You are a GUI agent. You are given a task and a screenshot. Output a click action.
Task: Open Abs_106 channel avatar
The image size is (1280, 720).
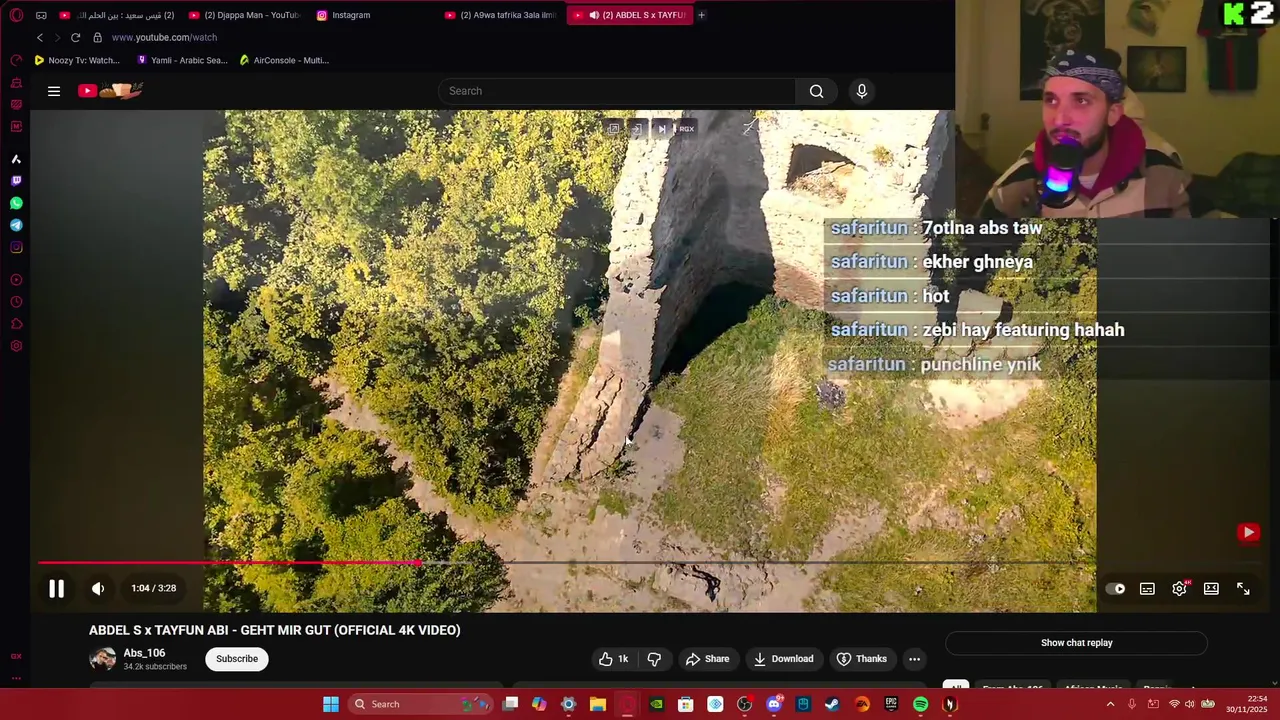(103, 659)
